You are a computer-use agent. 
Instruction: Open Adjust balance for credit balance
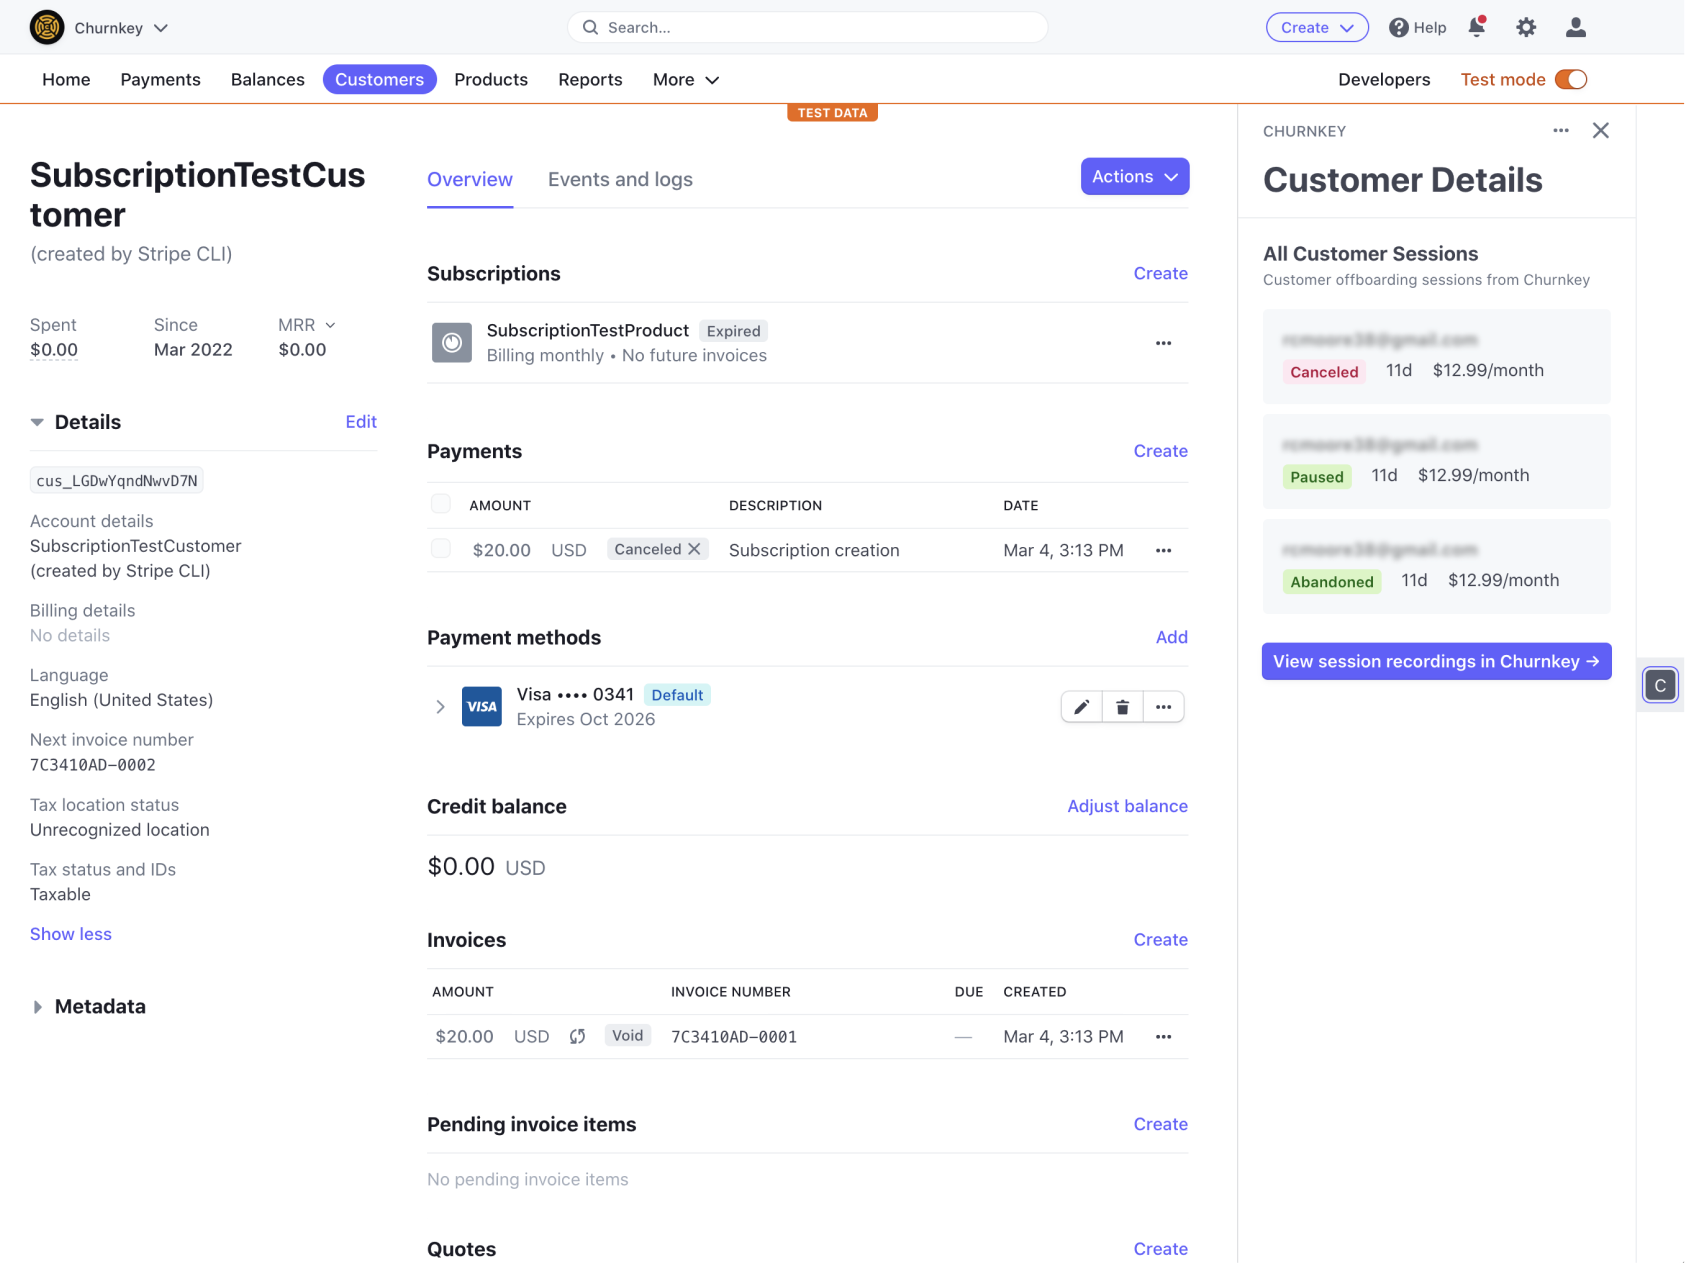tap(1127, 806)
